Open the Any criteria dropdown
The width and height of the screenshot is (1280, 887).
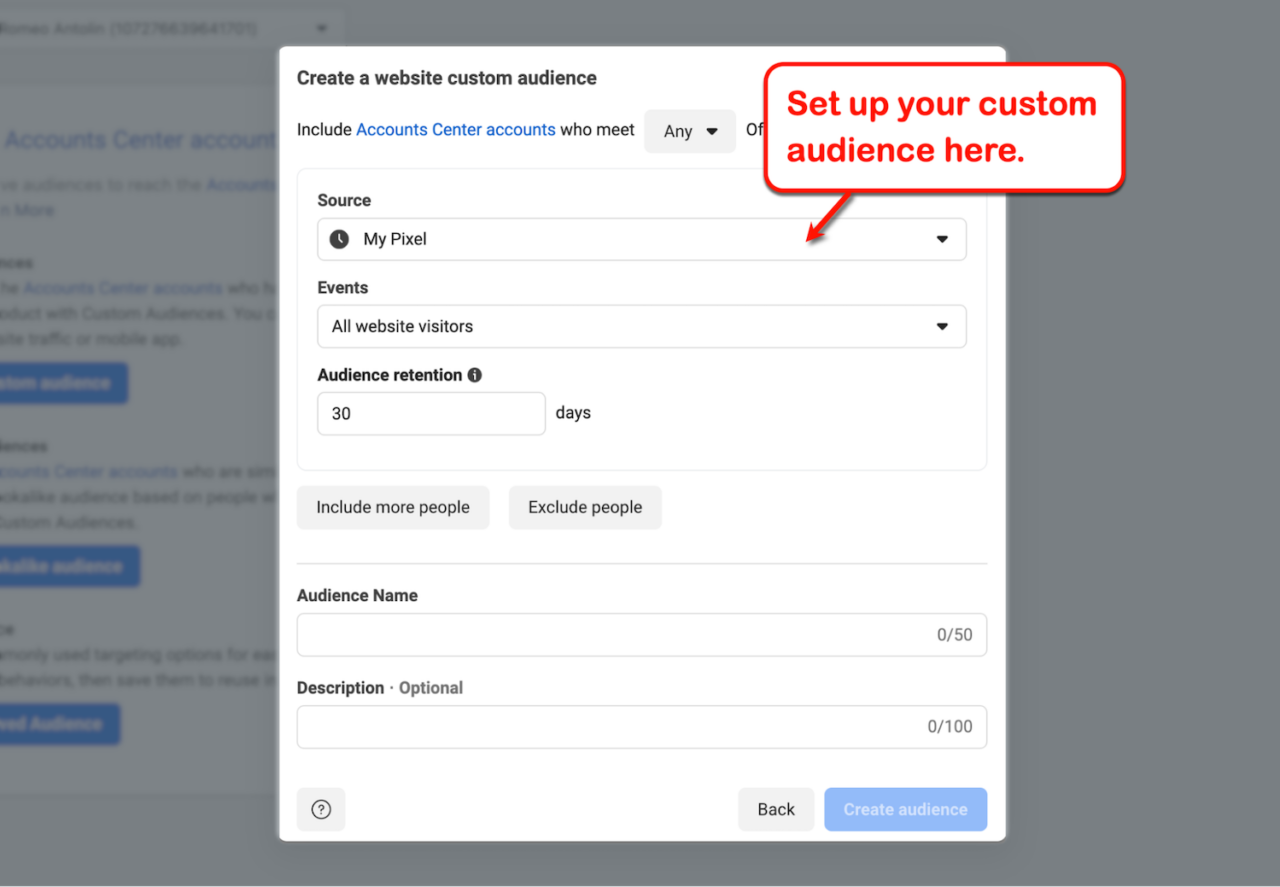tap(689, 130)
